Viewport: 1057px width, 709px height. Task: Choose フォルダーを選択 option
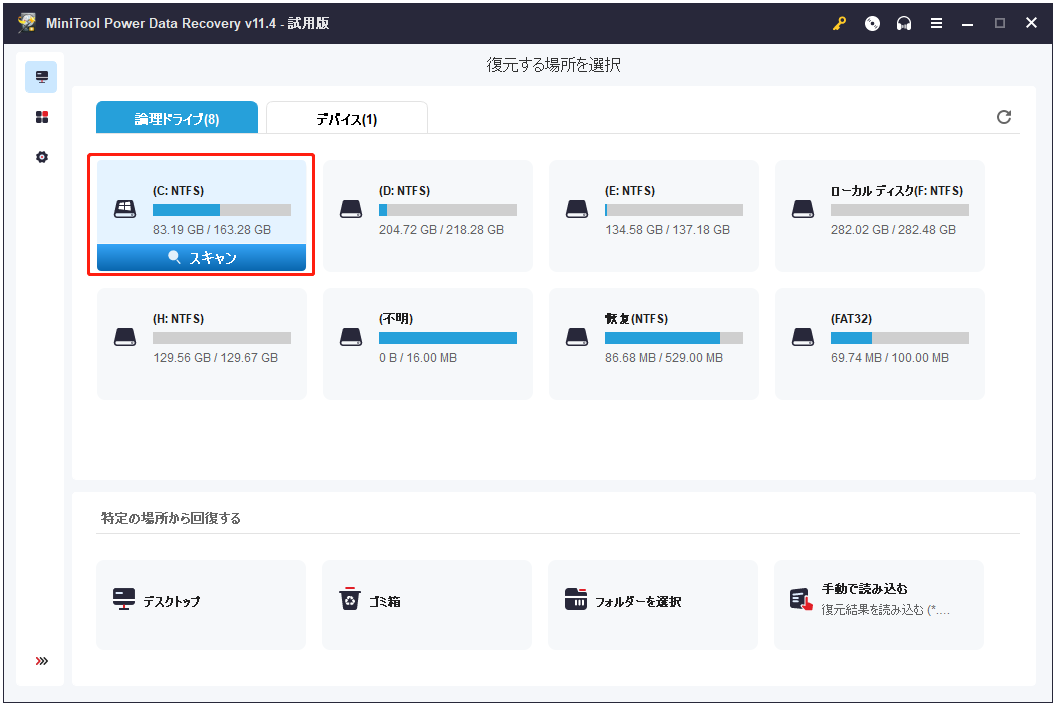653,605
